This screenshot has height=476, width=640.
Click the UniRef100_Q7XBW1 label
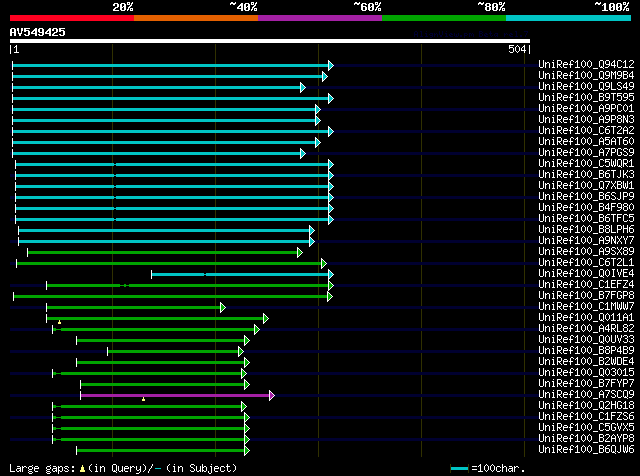click(586, 186)
